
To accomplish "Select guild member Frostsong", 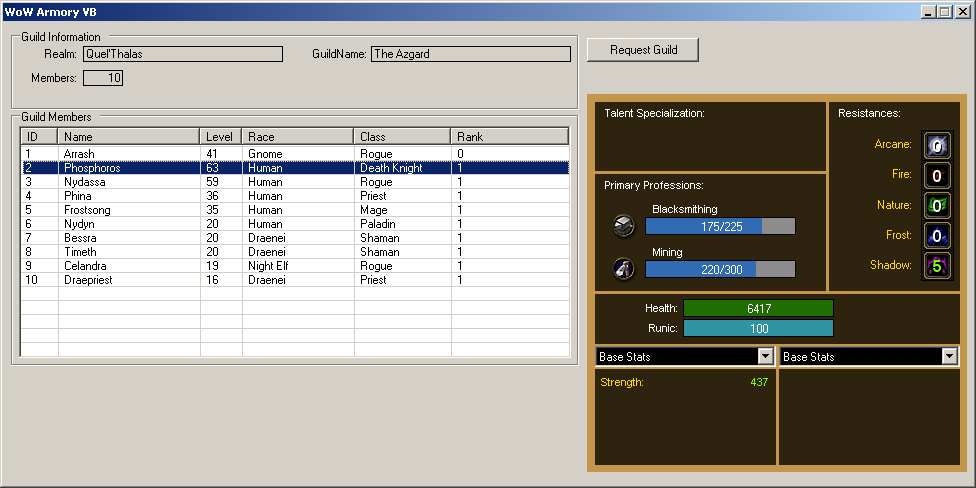I will [296, 210].
